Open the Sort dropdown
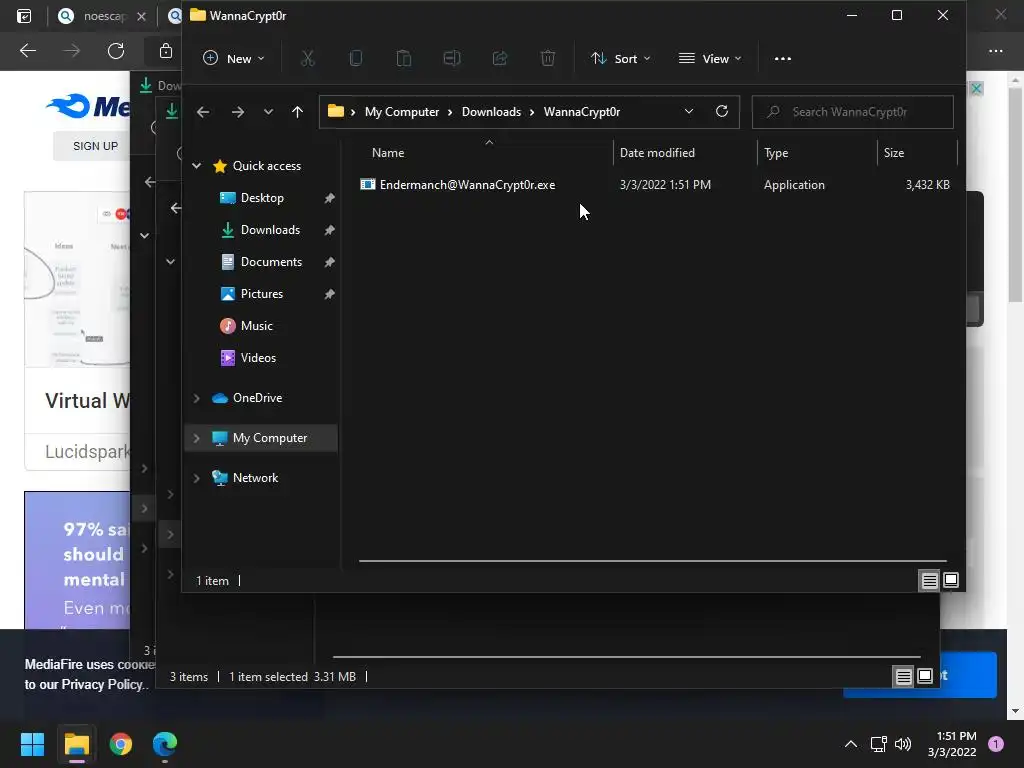1024x768 pixels. [620, 59]
